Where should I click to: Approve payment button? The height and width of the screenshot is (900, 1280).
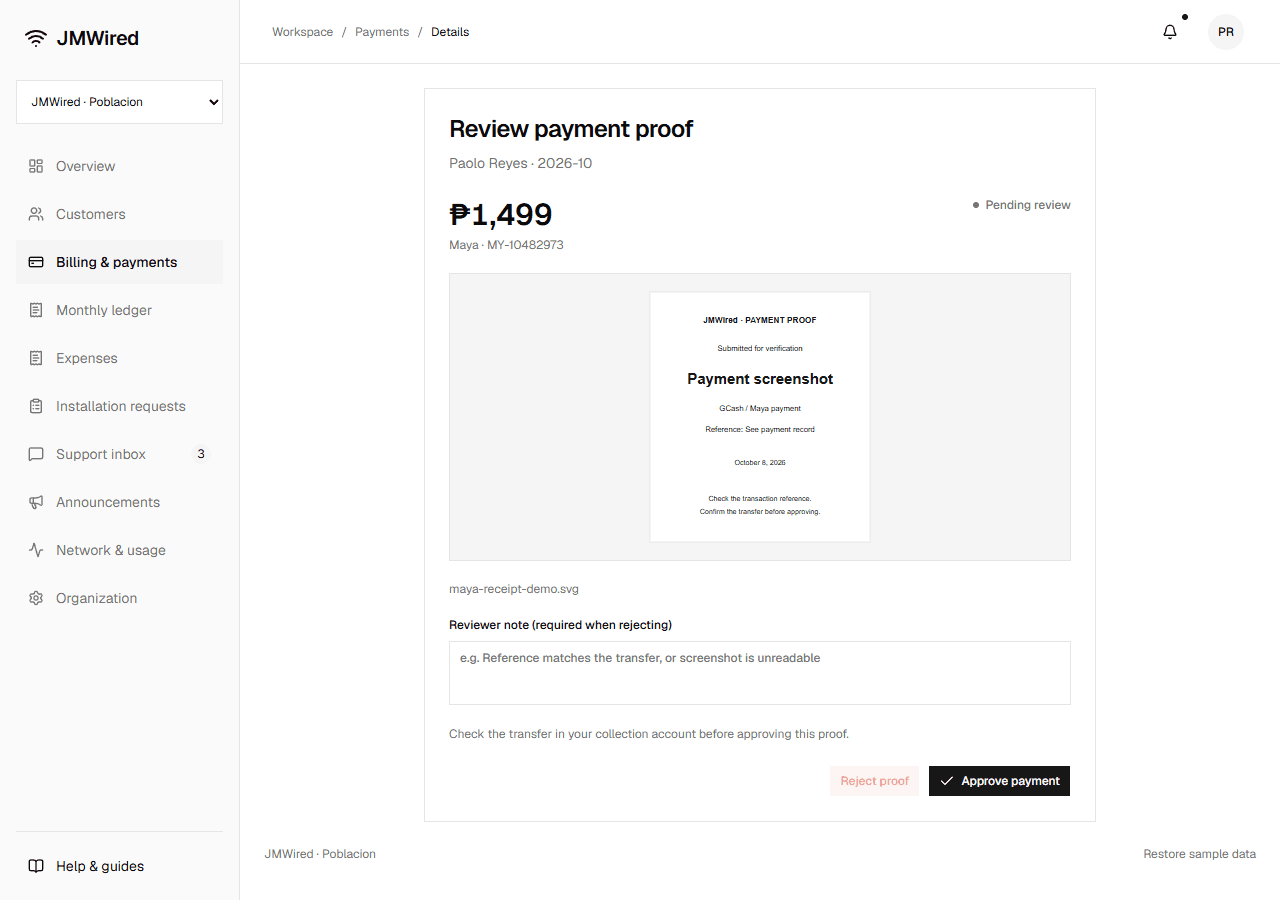click(x=999, y=781)
